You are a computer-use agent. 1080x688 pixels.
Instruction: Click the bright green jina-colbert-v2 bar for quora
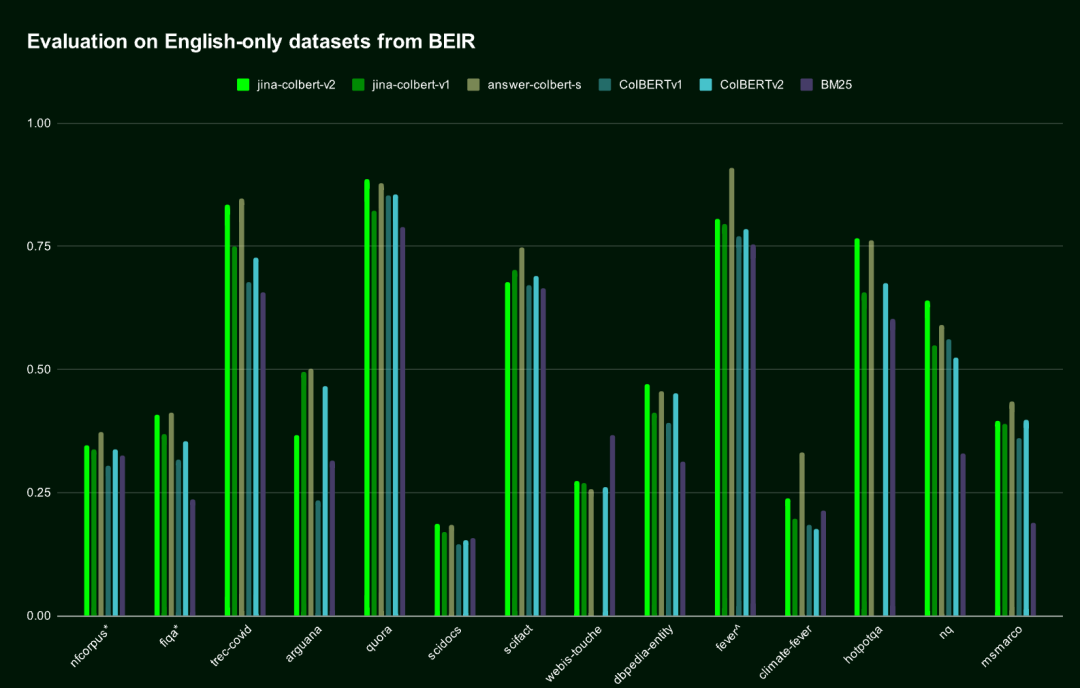pos(367,398)
